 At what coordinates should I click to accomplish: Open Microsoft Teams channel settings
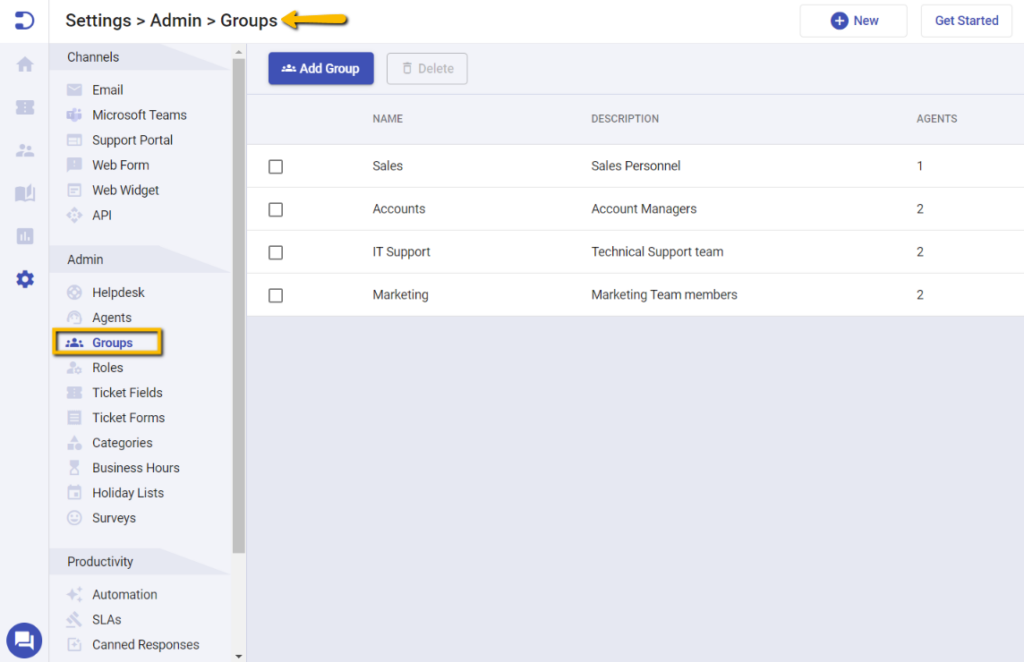pyautogui.click(x=139, y=115)
